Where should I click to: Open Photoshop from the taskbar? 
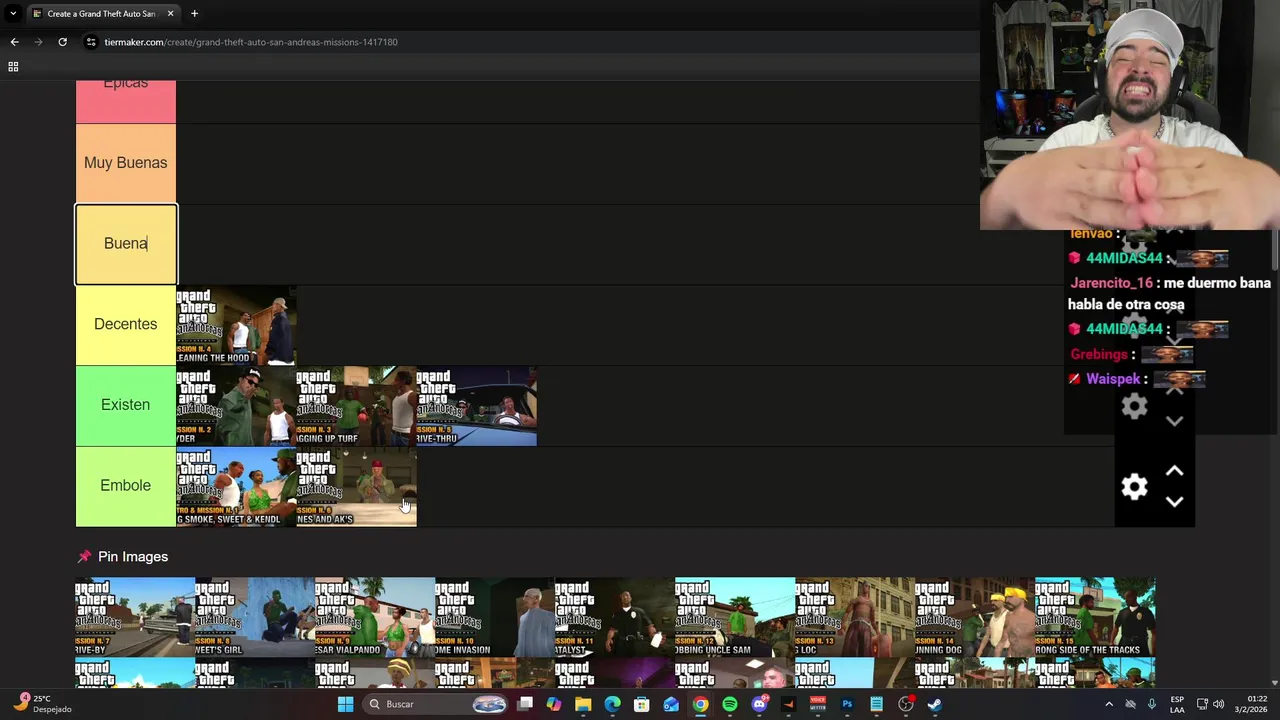(x=847, y=704)
